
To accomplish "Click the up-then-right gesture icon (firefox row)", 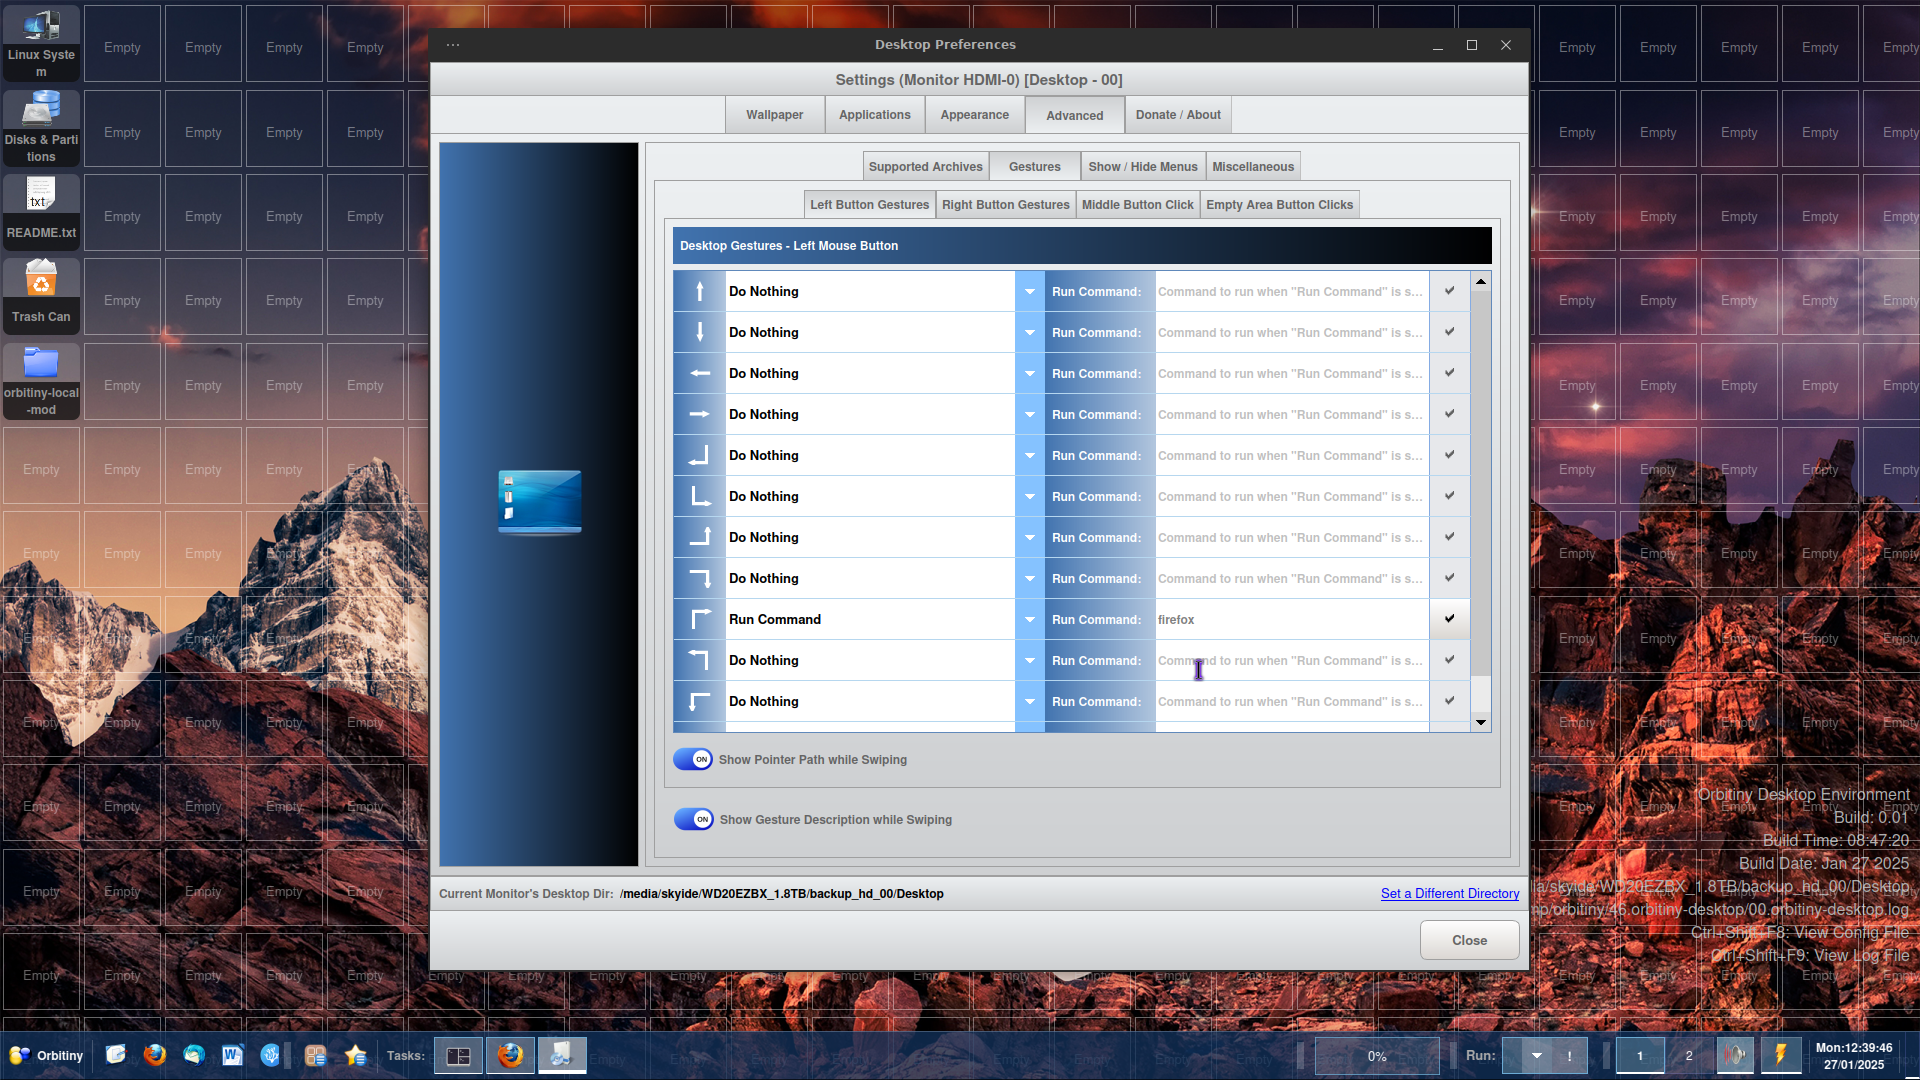I will tap(699, 619).
